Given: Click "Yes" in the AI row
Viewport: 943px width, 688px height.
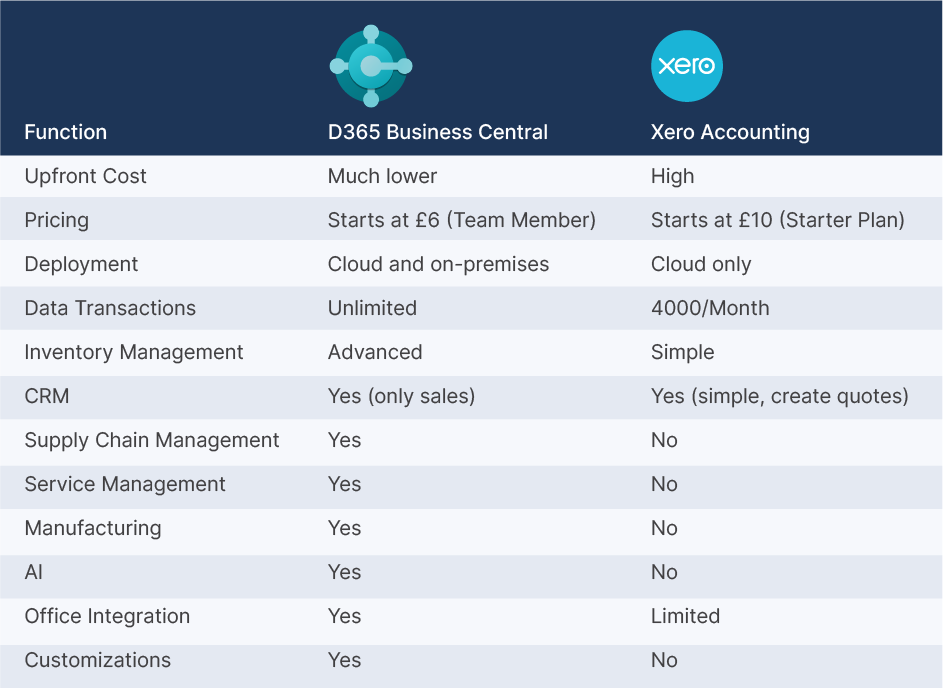Looking at the screenshot, I should pyautogui.click(x=345, y=572).
